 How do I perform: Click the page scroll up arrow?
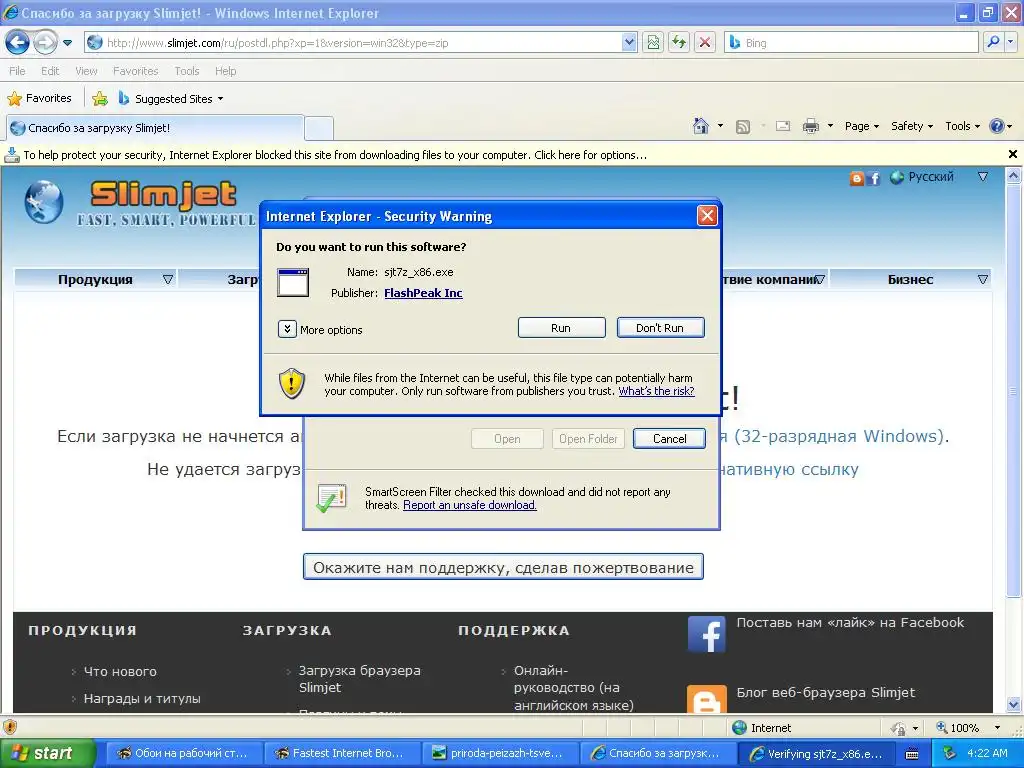(1014, 176)
